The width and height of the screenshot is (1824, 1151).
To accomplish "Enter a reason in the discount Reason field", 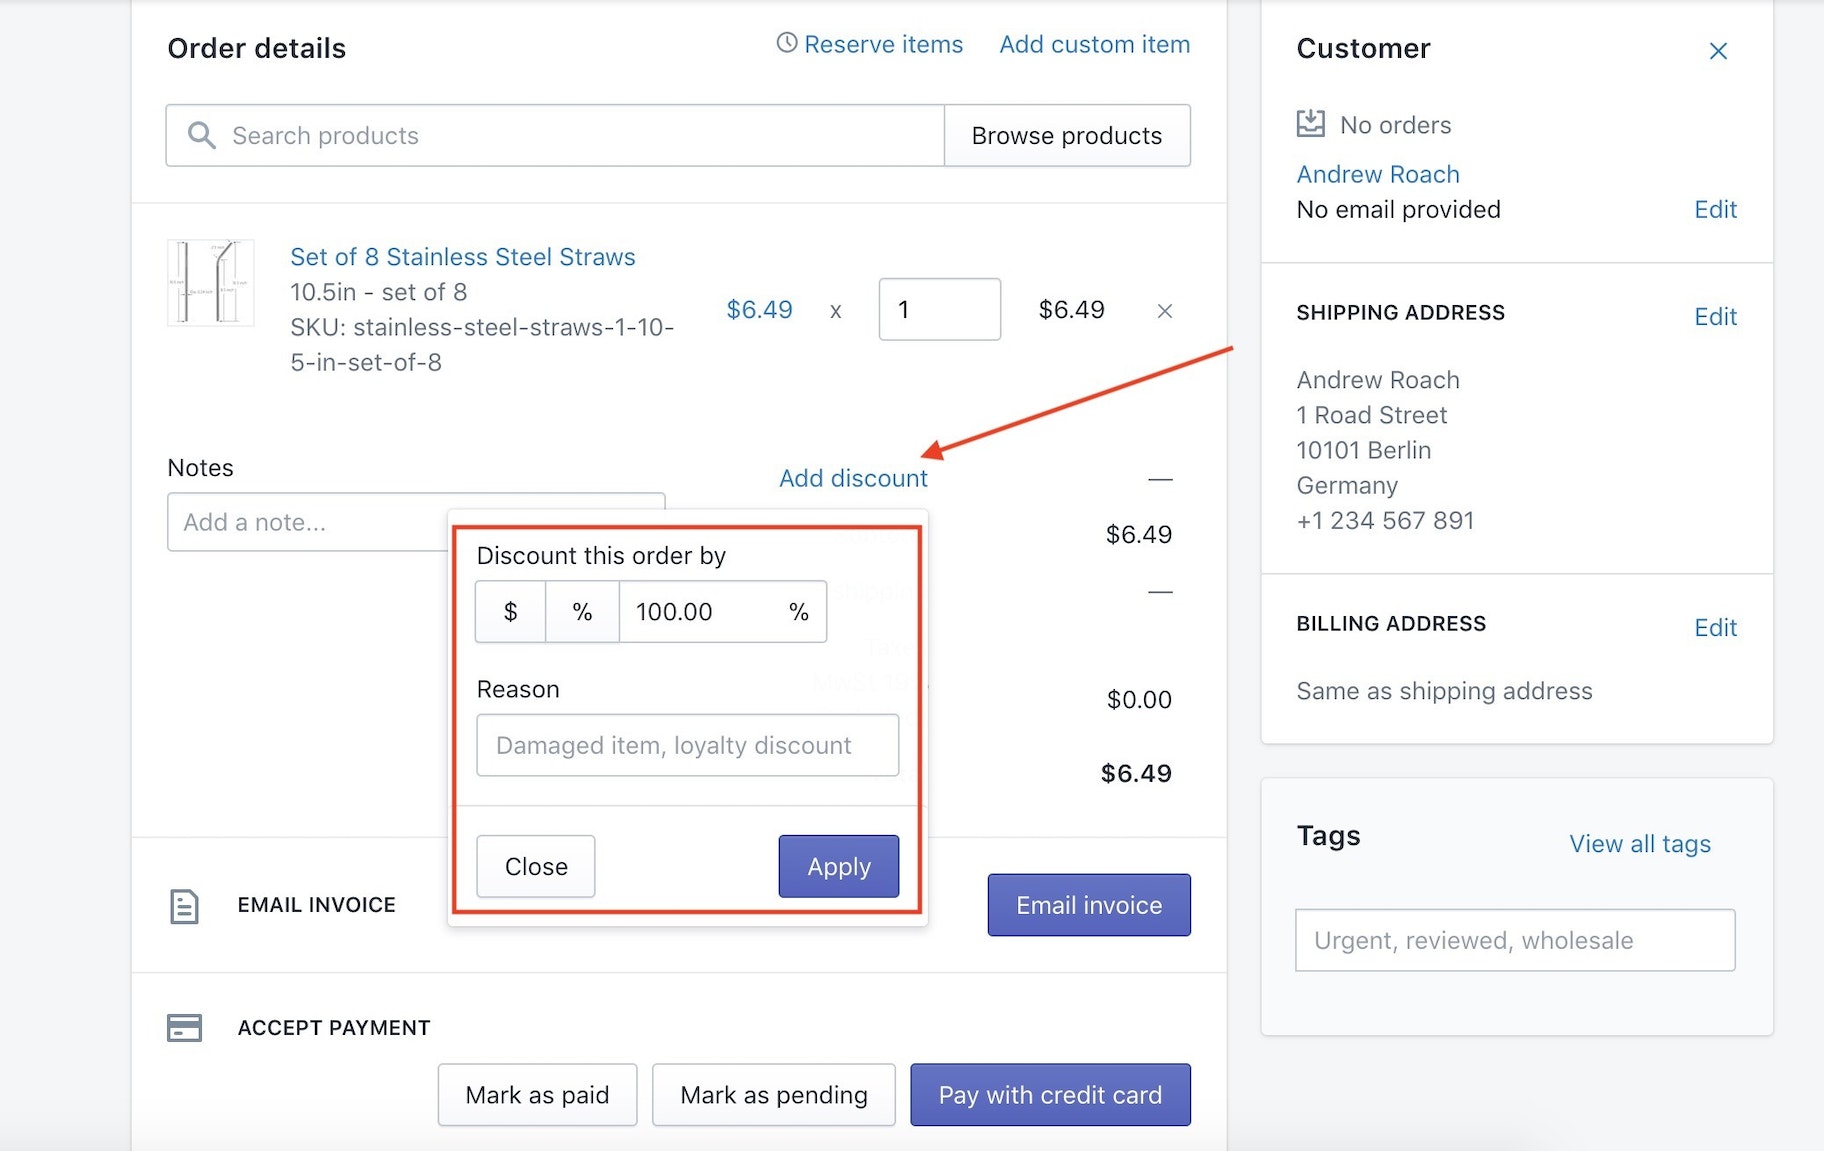I will point(687,745).
